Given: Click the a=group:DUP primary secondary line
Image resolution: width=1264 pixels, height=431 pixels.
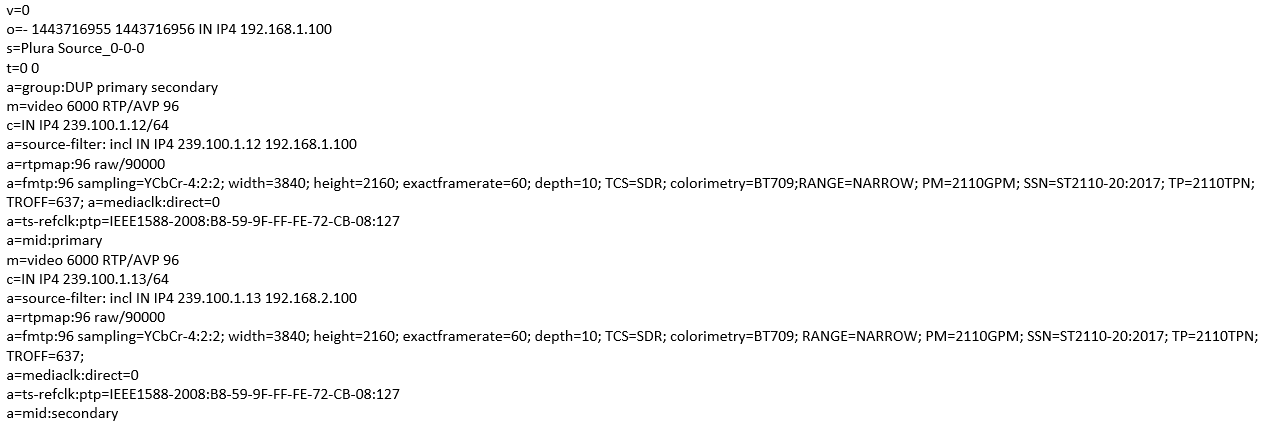Looking at the screenshot, I should coord(112,87).
